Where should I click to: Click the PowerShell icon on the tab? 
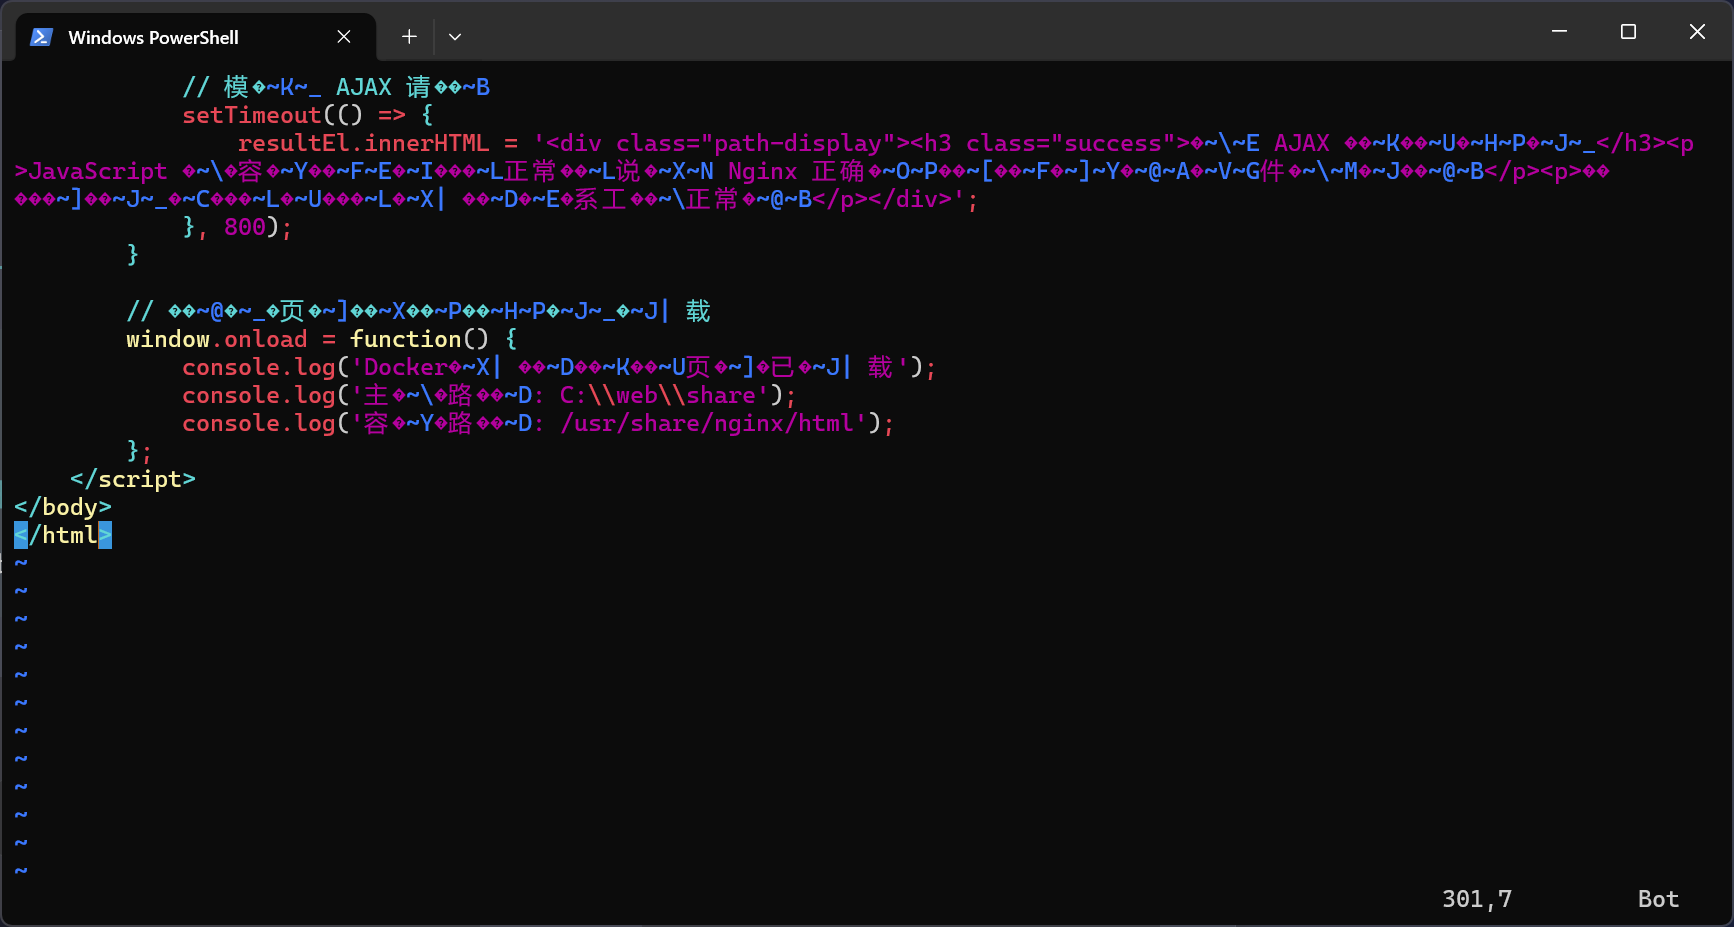pyautogui.click(x=41, y=37)
